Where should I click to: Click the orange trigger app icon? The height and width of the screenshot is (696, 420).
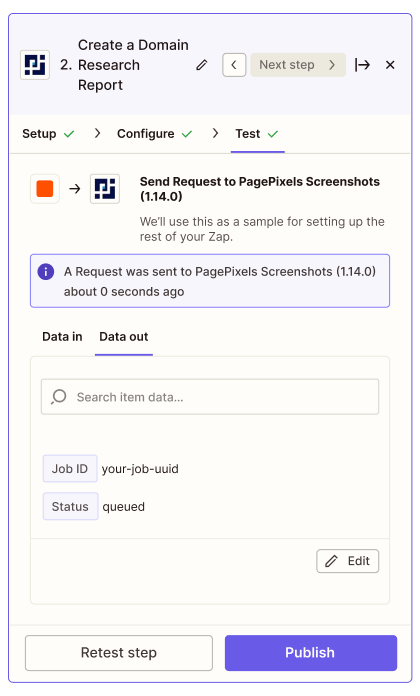point(45,189)
